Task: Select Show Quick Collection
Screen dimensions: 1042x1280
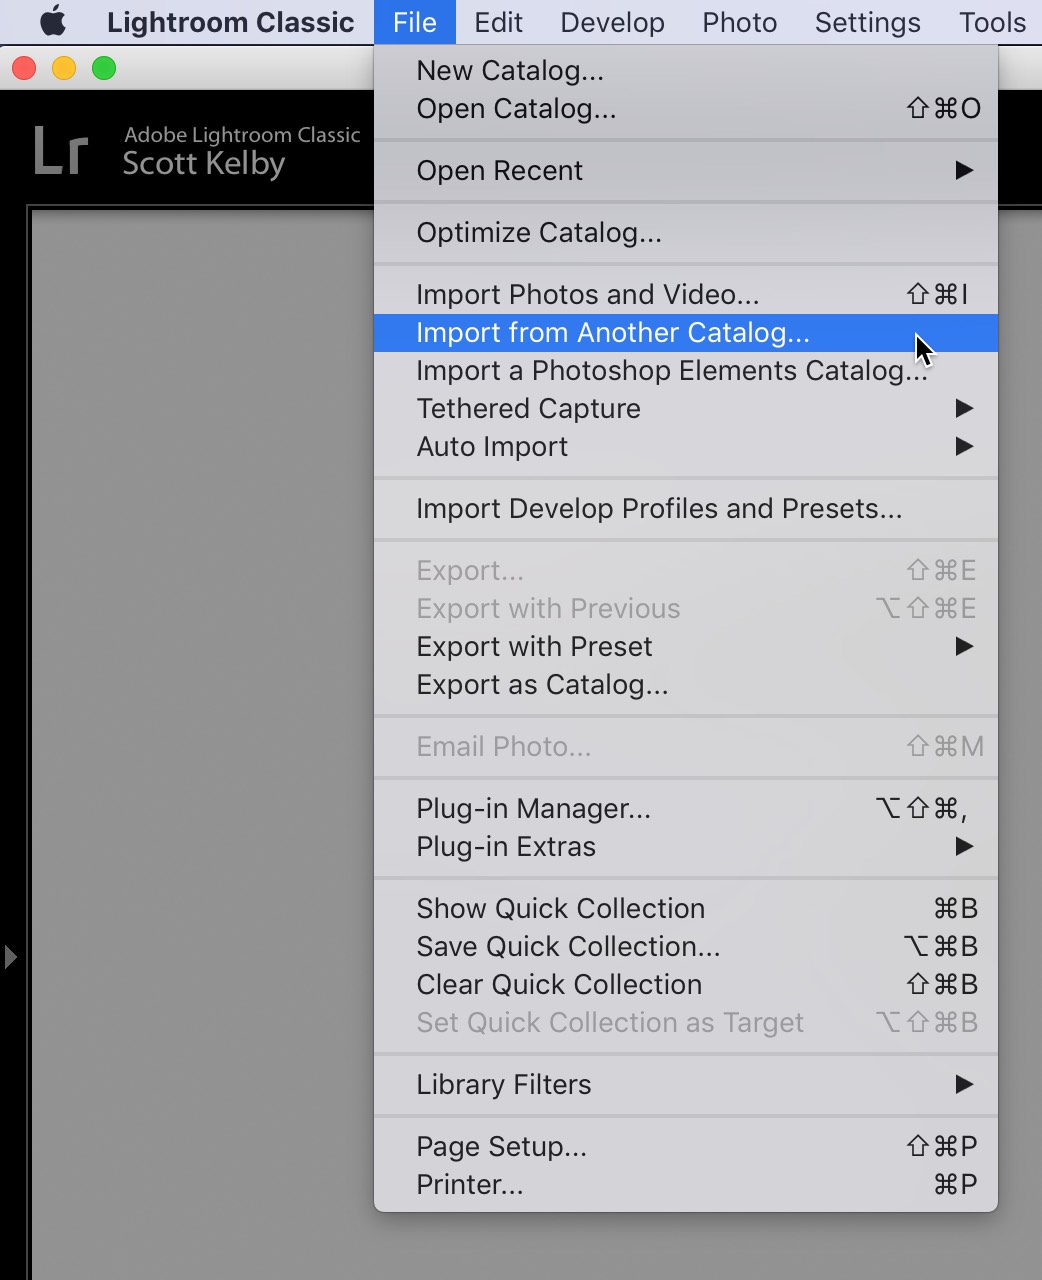Action: [x=686, y=909]
